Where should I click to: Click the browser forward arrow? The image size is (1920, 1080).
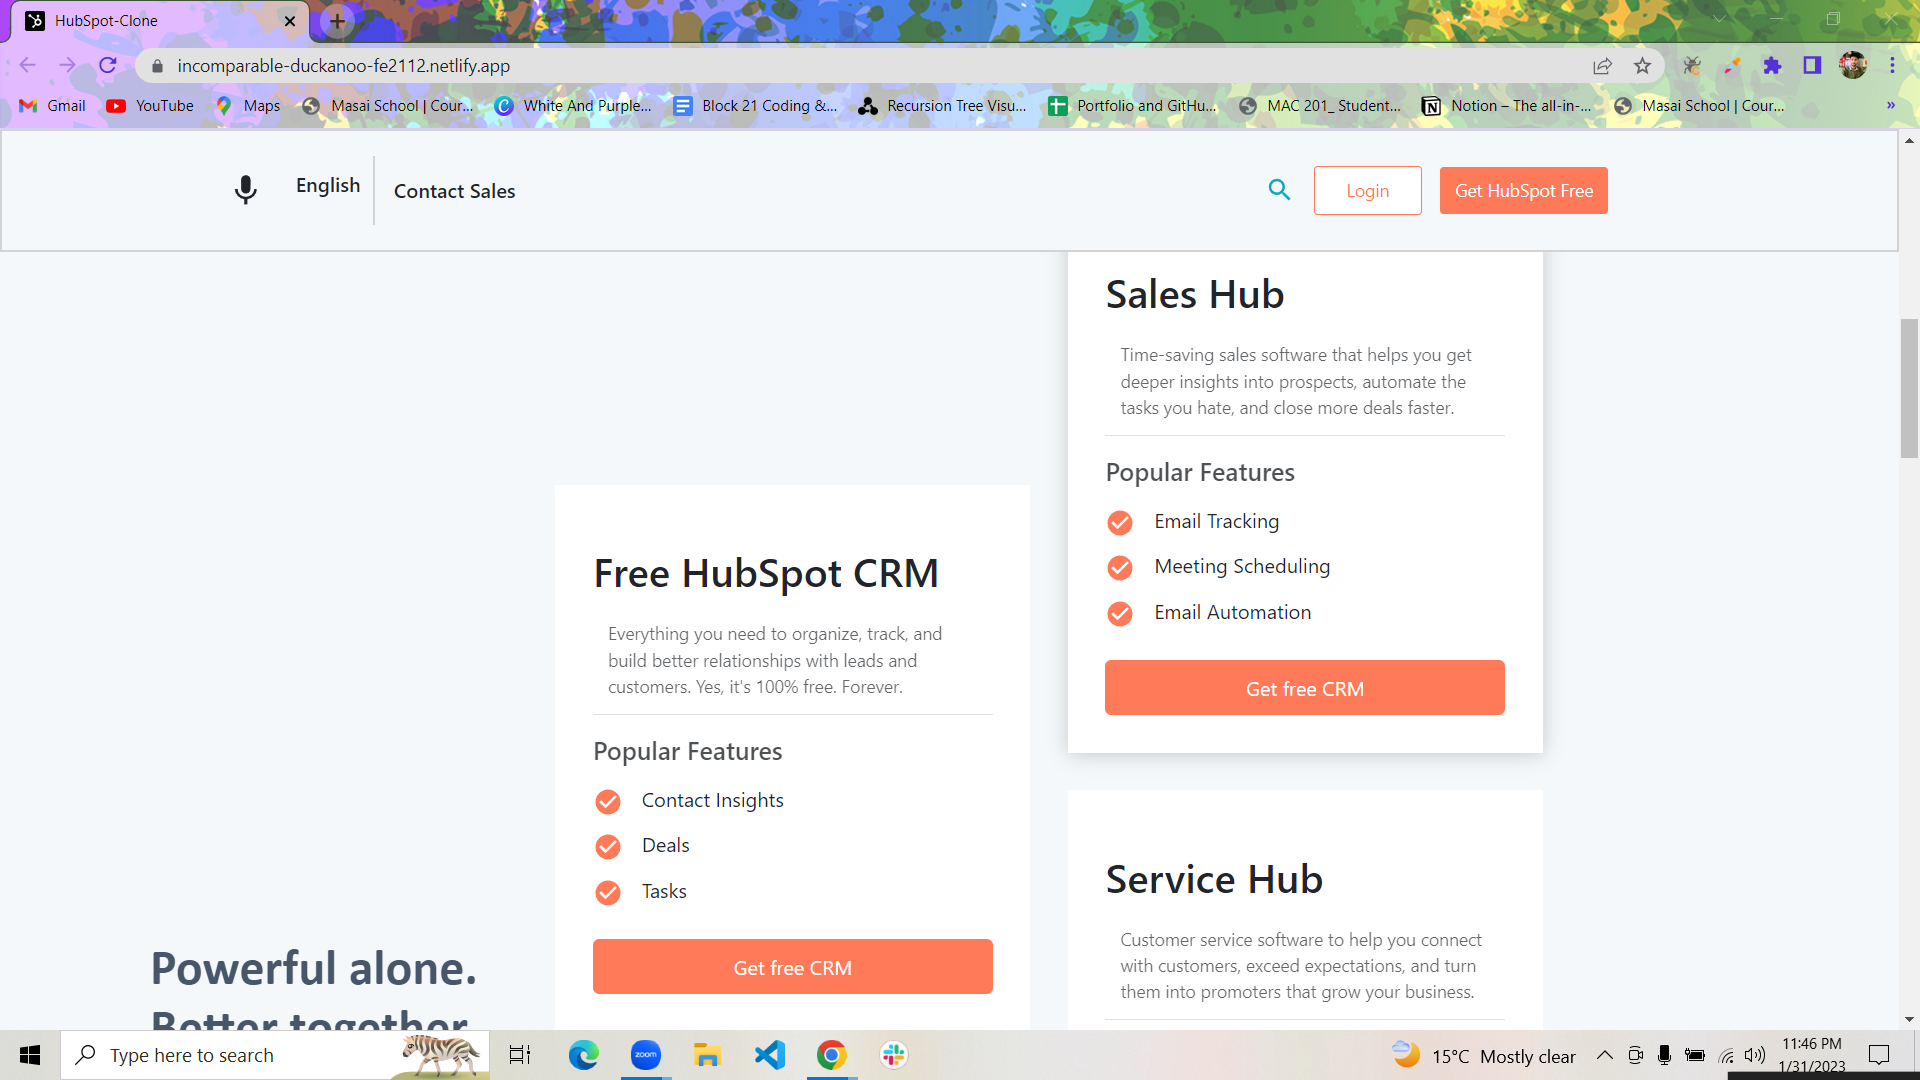(x=67, y=66)
